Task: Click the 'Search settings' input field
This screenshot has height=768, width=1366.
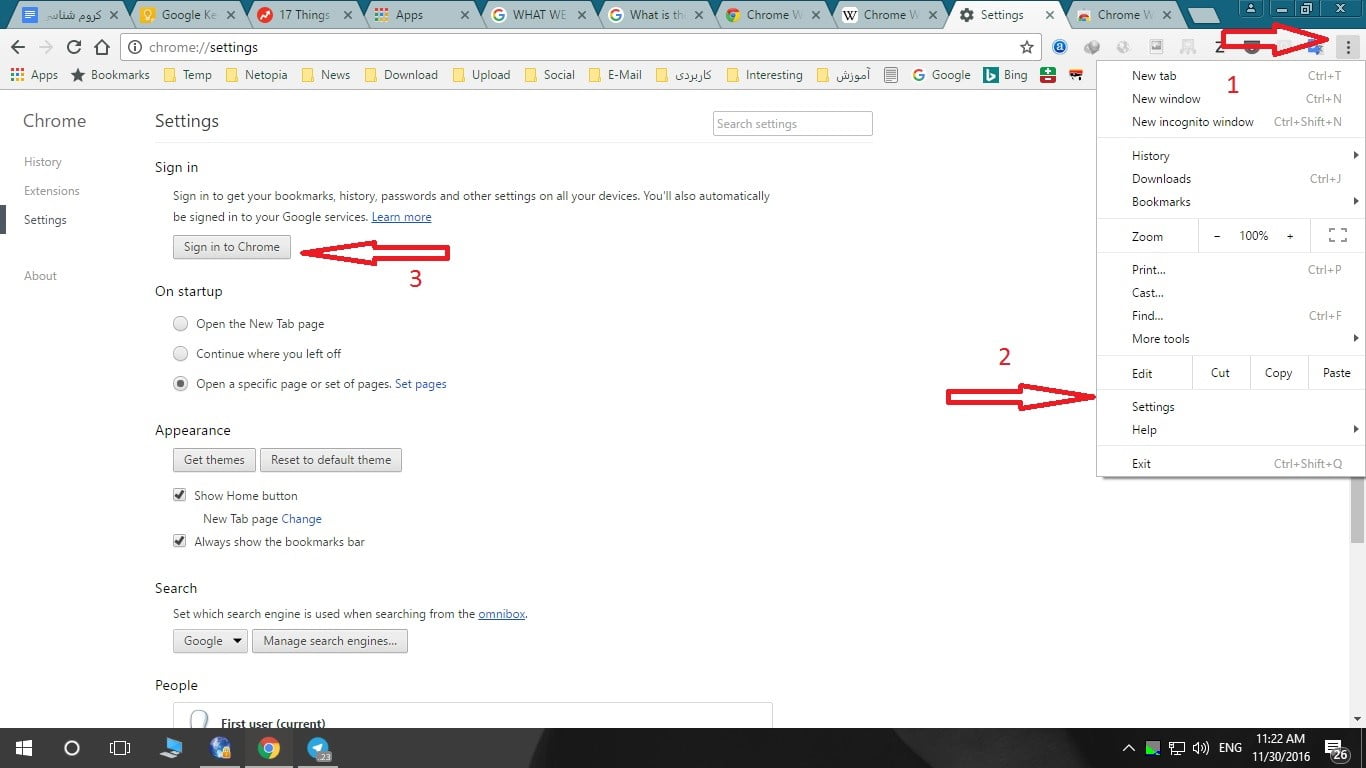Action: [793, 124]
